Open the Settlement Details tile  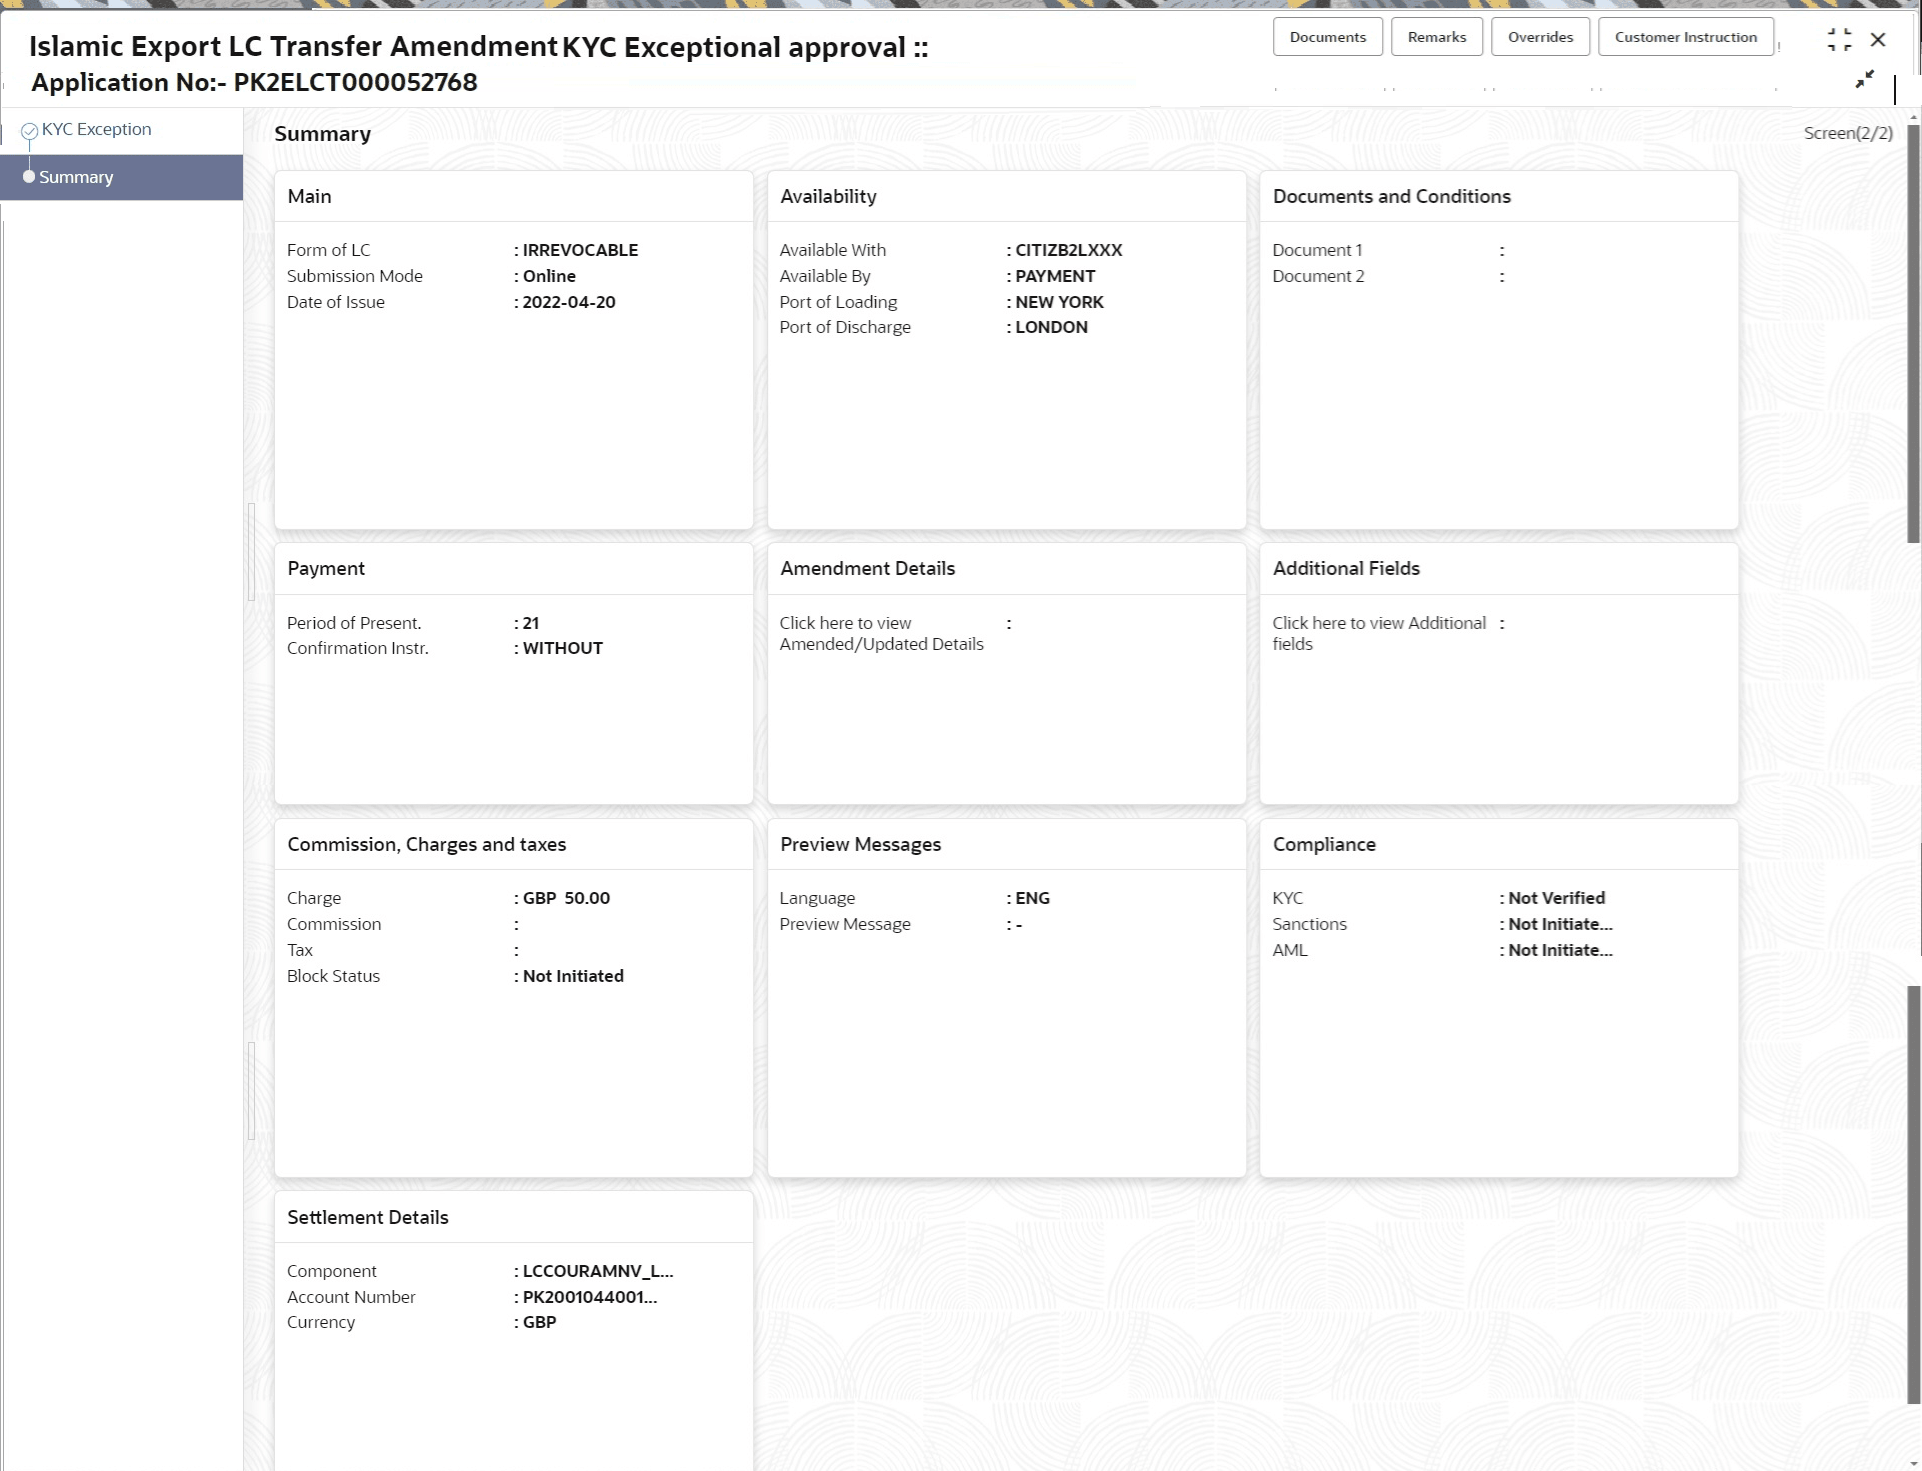[514, 1217]
